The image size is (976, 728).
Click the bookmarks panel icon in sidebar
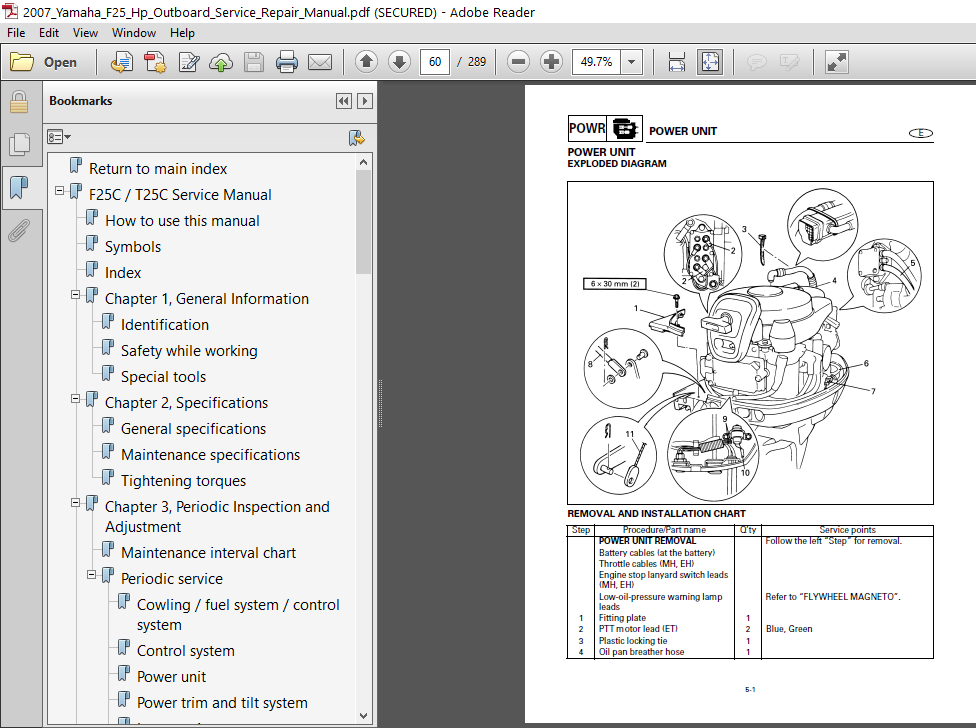[x=19, y=187]
